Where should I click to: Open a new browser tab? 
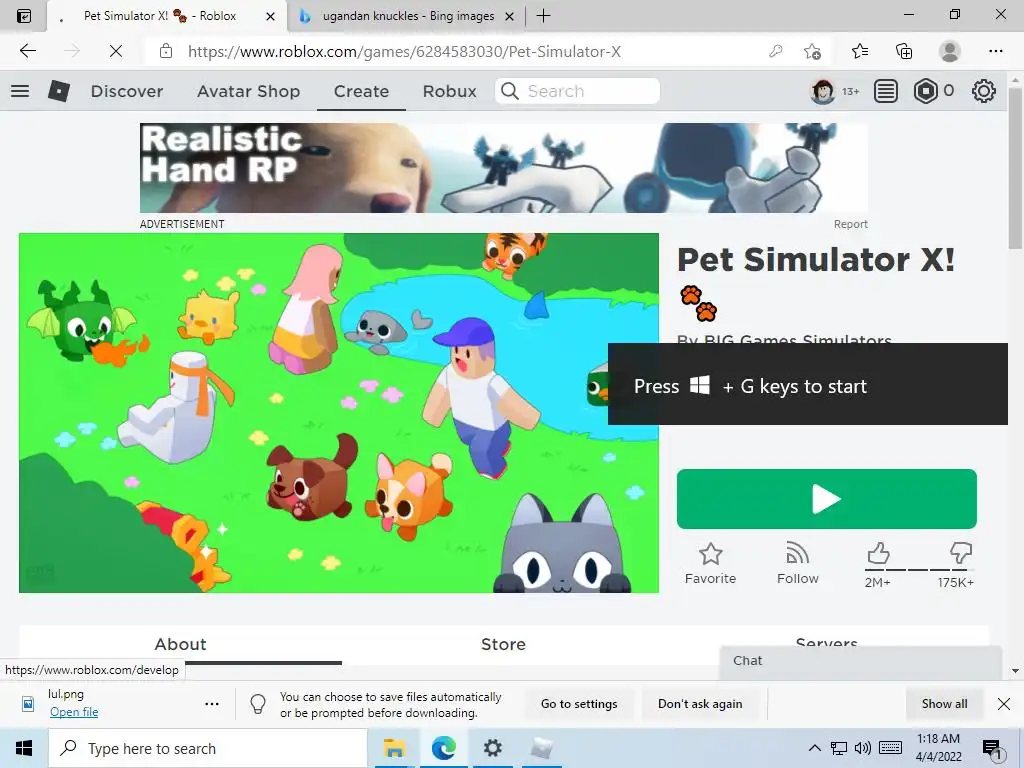tap(543, 16)
